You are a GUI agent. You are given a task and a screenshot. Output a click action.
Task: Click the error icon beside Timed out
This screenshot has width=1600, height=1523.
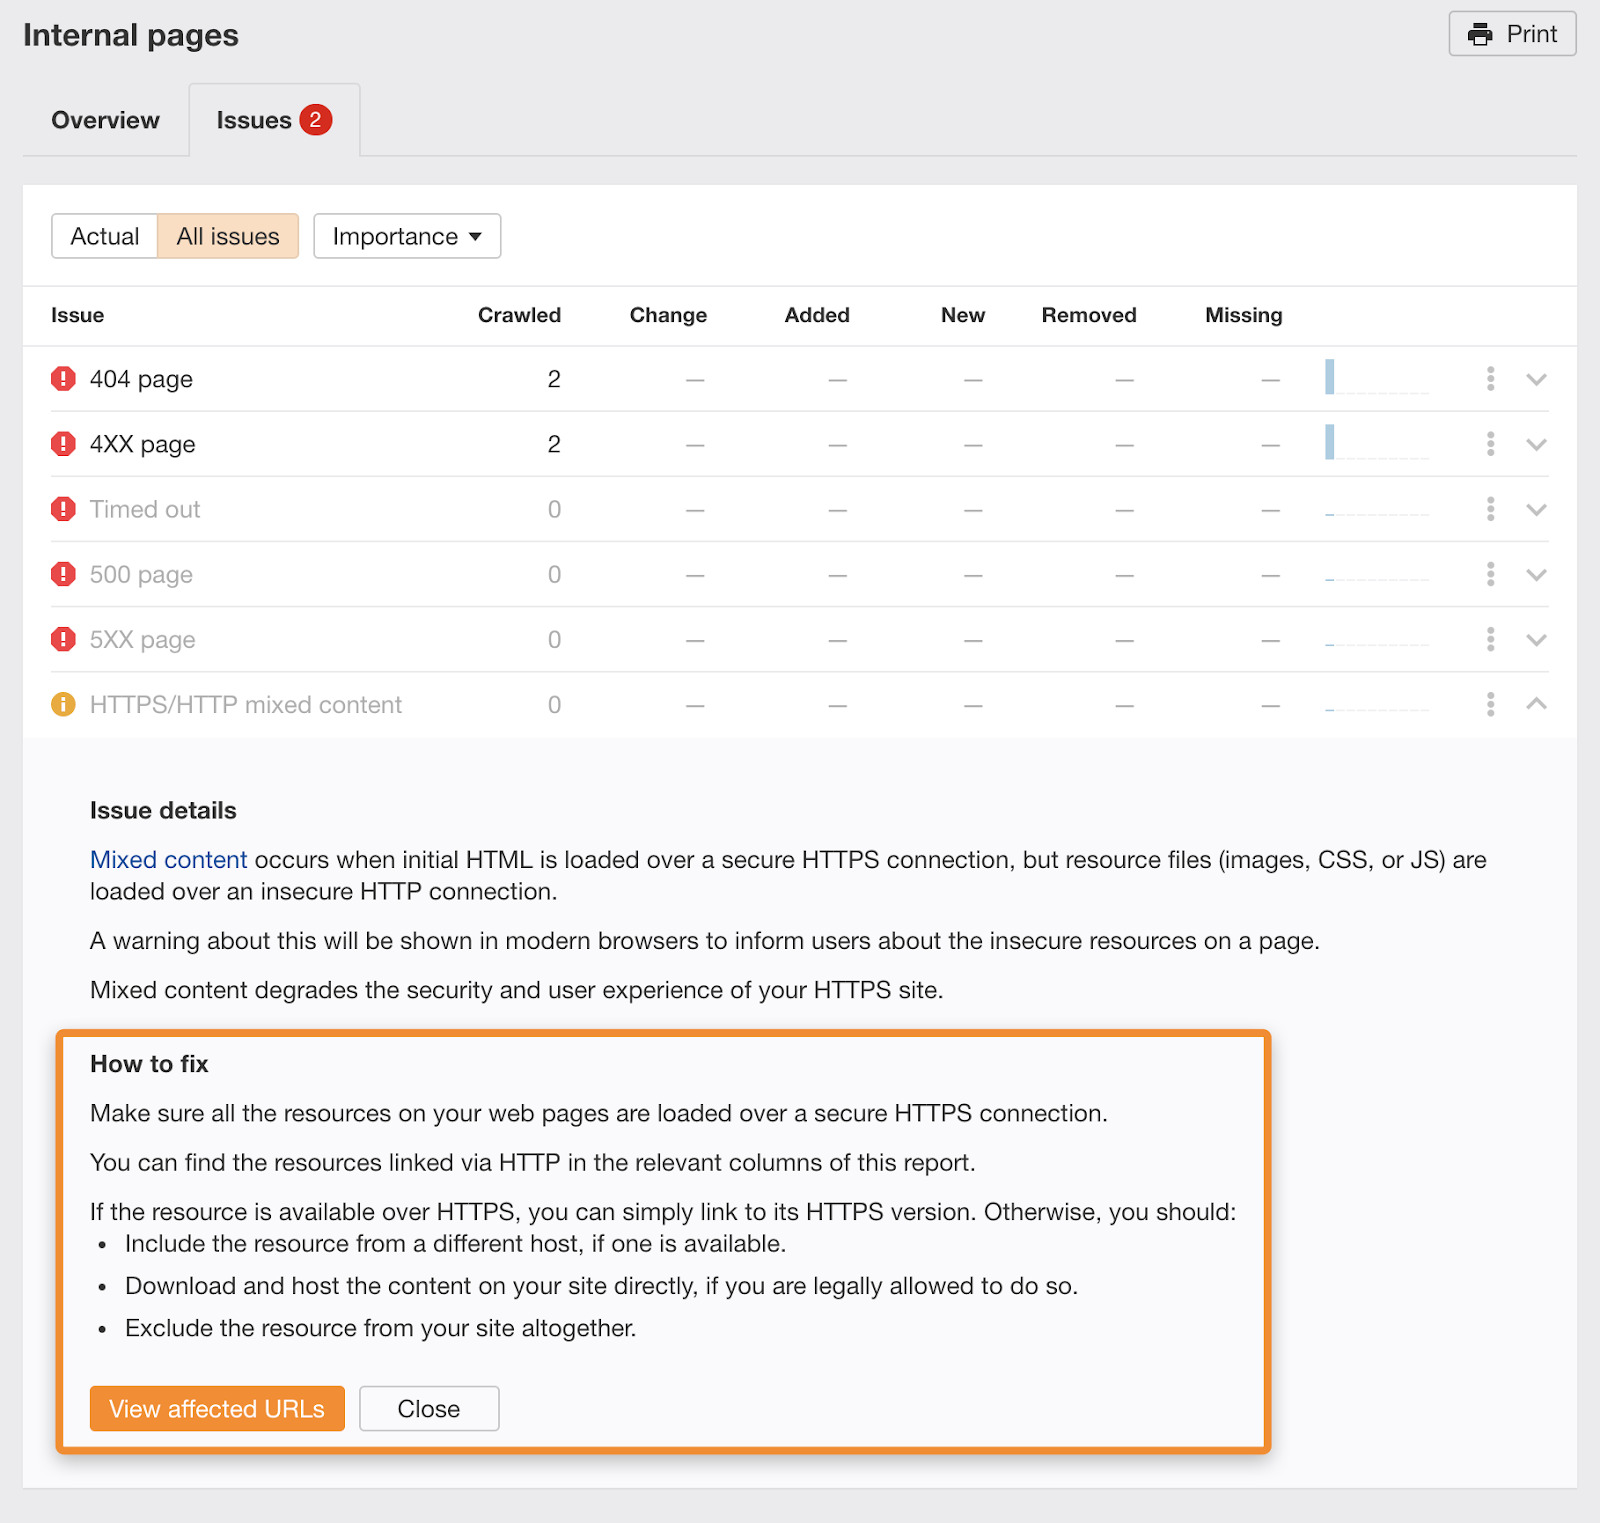click(x=62, y=509)
